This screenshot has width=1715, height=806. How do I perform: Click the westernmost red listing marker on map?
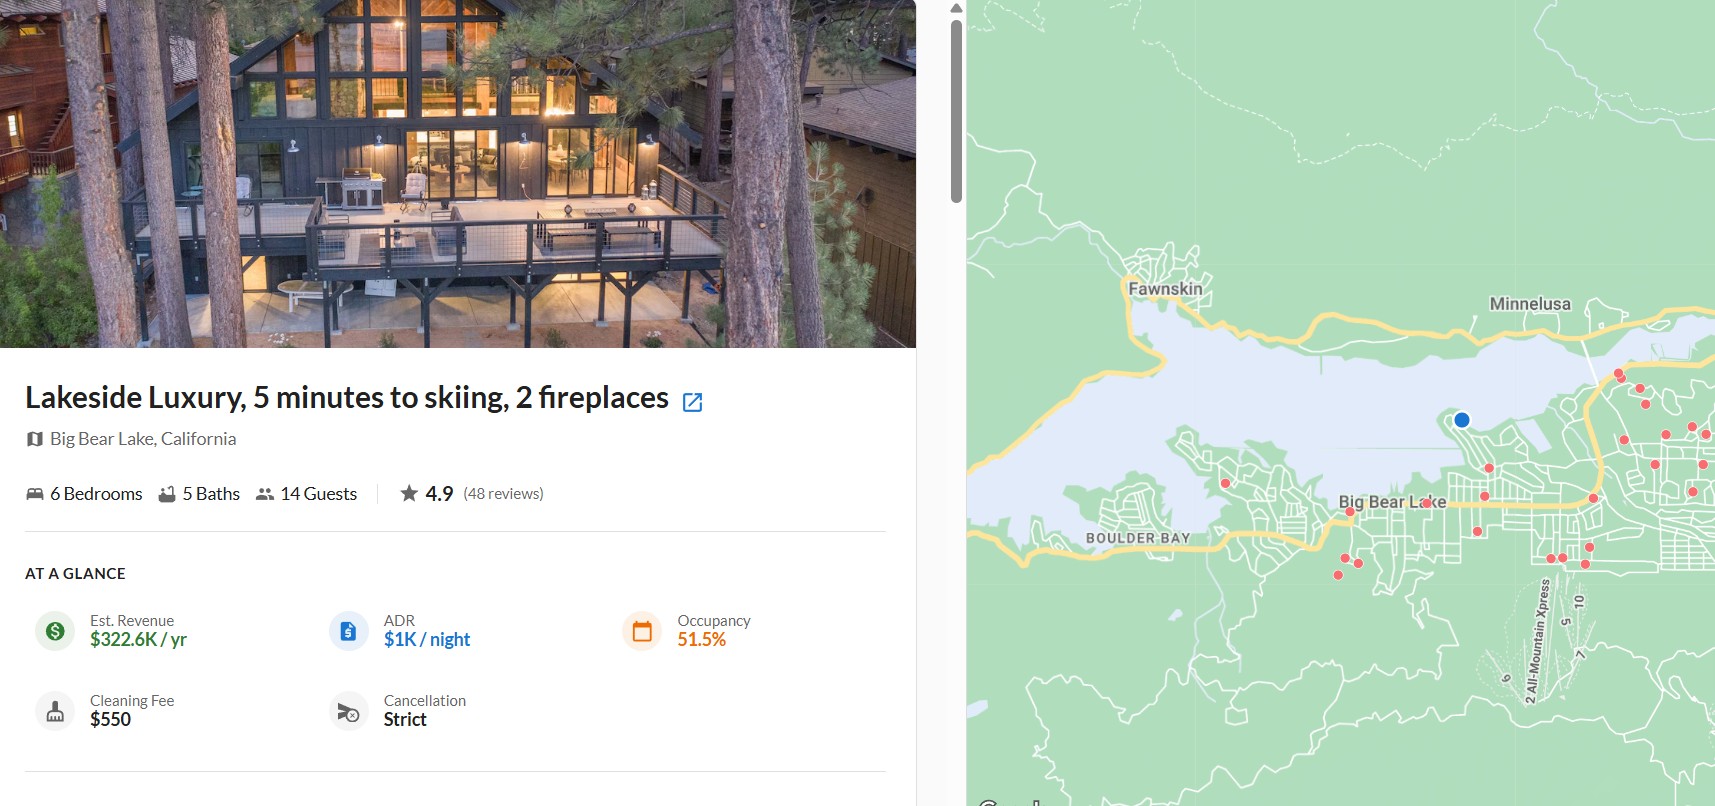tap(1225, 483)
